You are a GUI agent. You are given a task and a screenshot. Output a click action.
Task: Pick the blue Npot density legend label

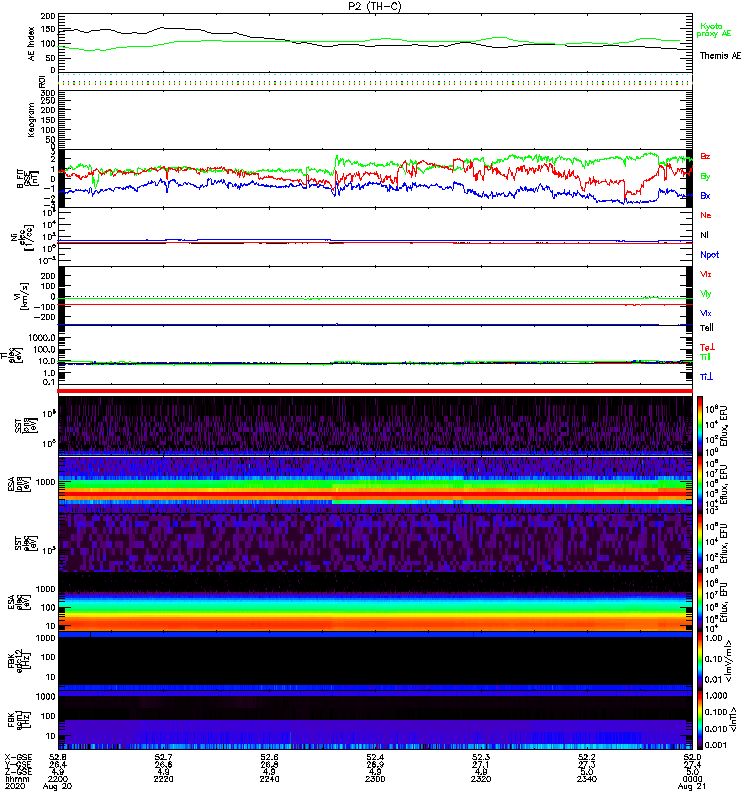709,254
